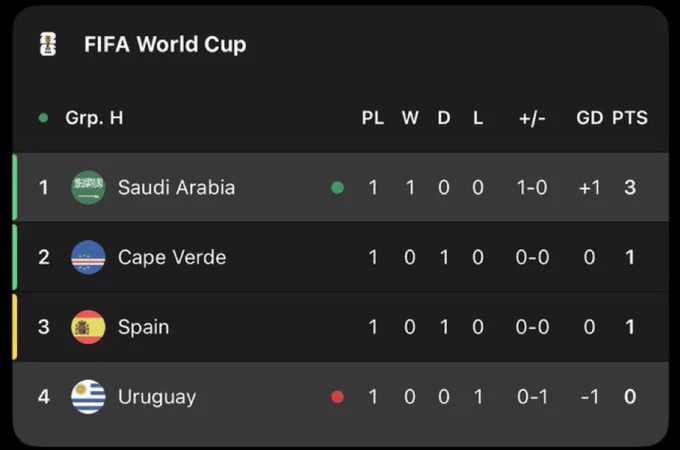
Task: Click the +/- column header
Action: [x=532, y=118]
